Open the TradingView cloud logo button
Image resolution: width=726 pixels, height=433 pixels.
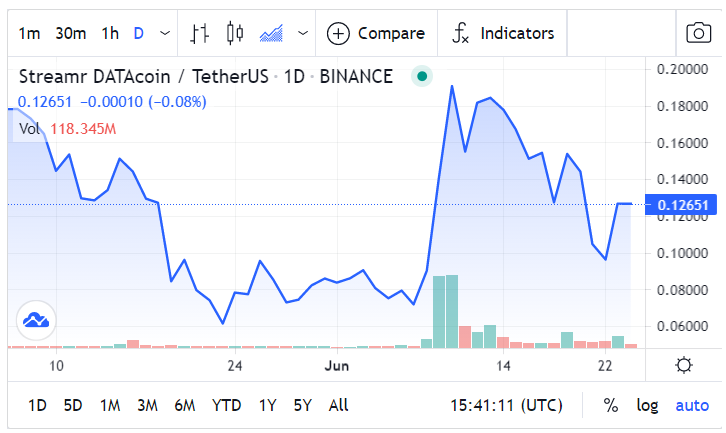36,320
